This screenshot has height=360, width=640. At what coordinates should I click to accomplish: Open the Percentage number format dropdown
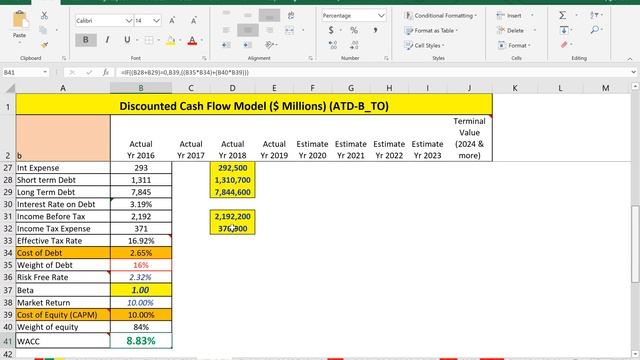(381, 16)
